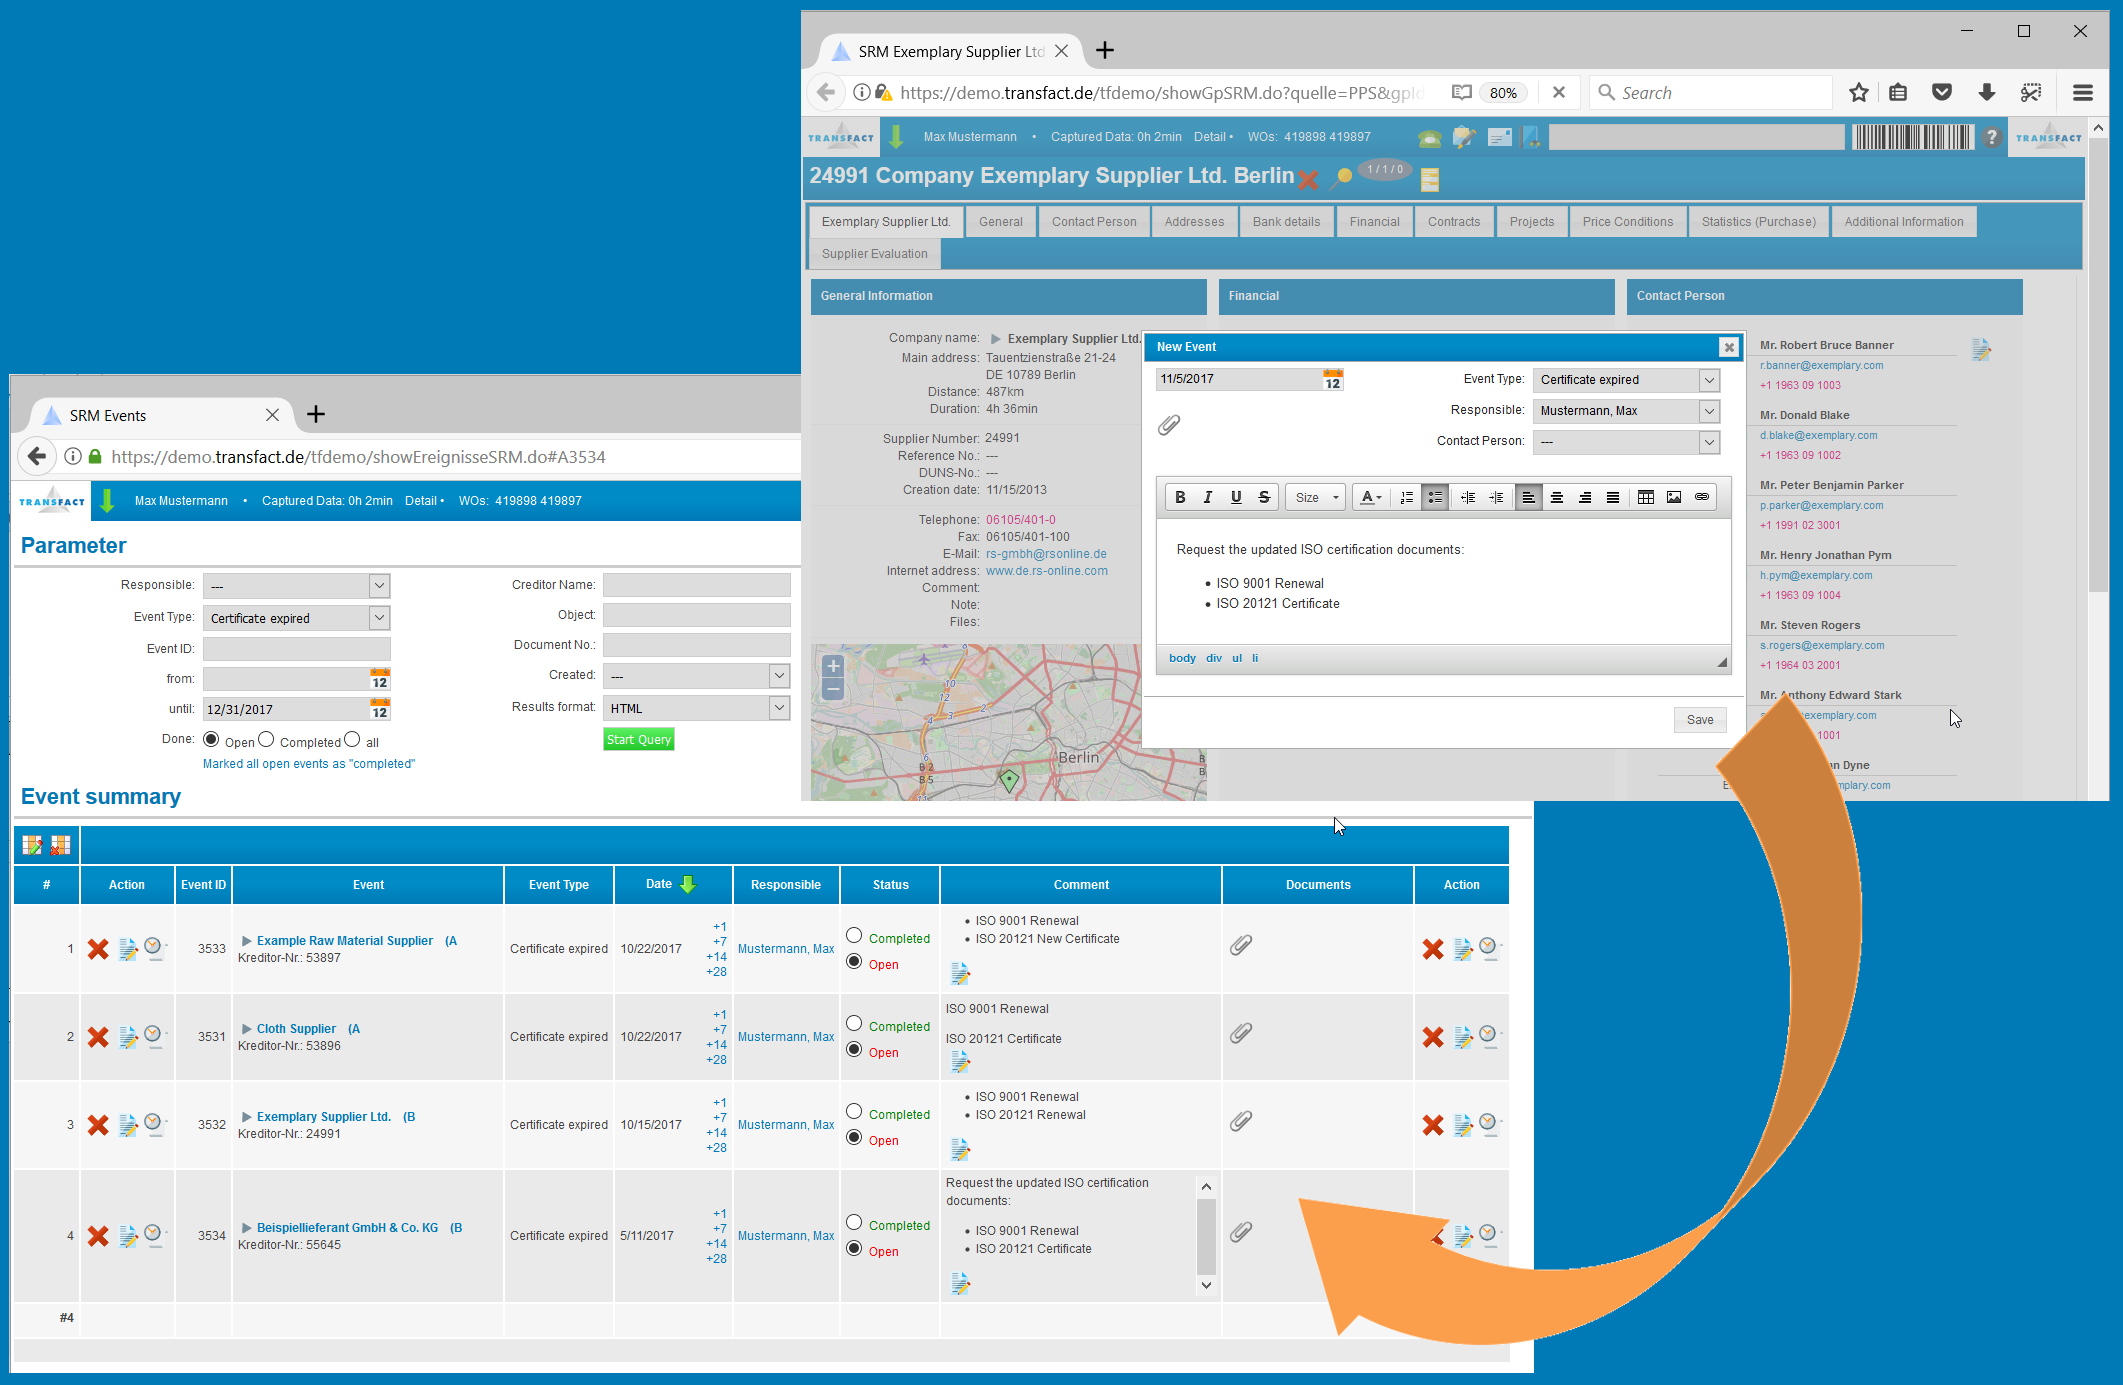The width and height of the screenshot is (2123, 1385).
Task: Open Exemplary Supplier Ltd. event link
Action: pos(324,1117)
